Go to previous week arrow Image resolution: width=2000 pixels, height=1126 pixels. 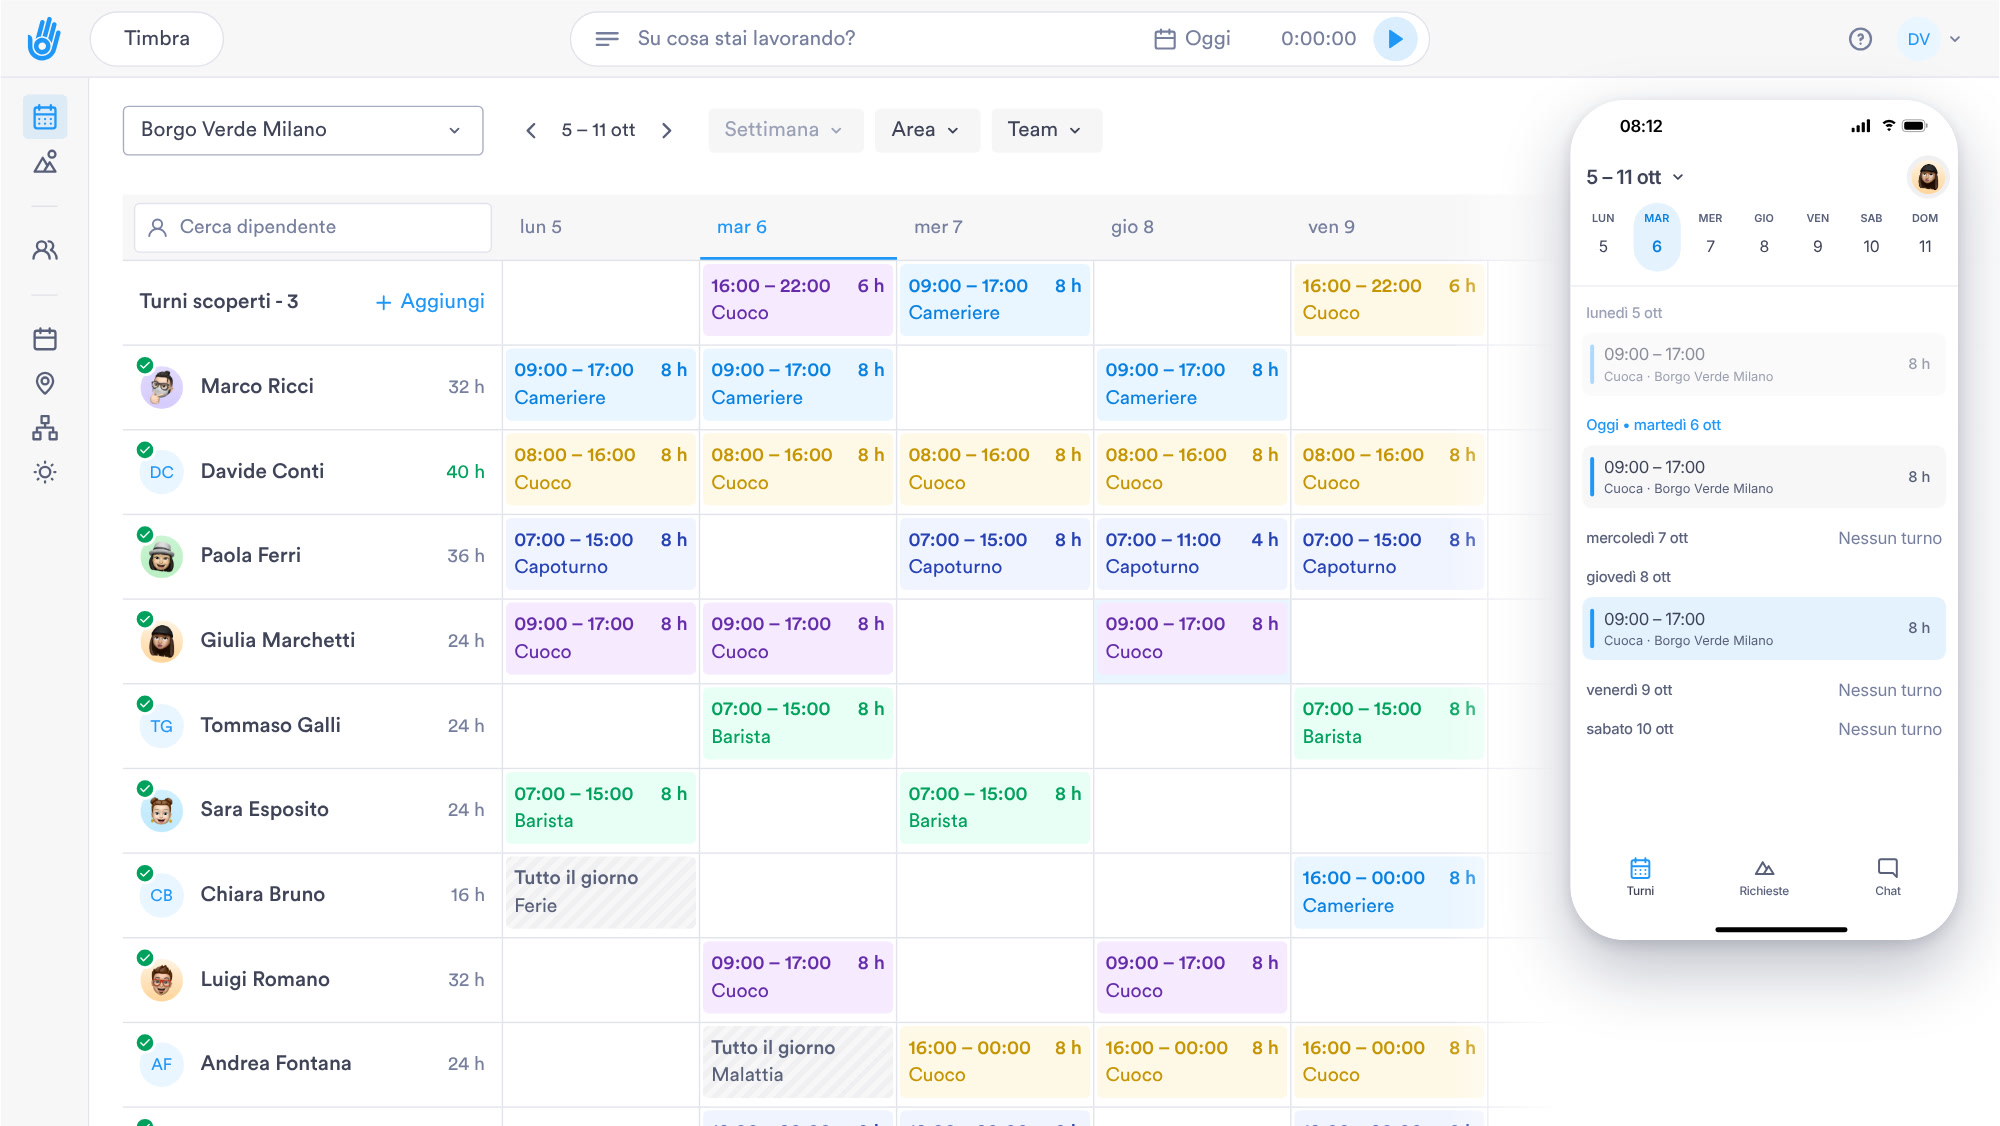[x=531, y=130]
